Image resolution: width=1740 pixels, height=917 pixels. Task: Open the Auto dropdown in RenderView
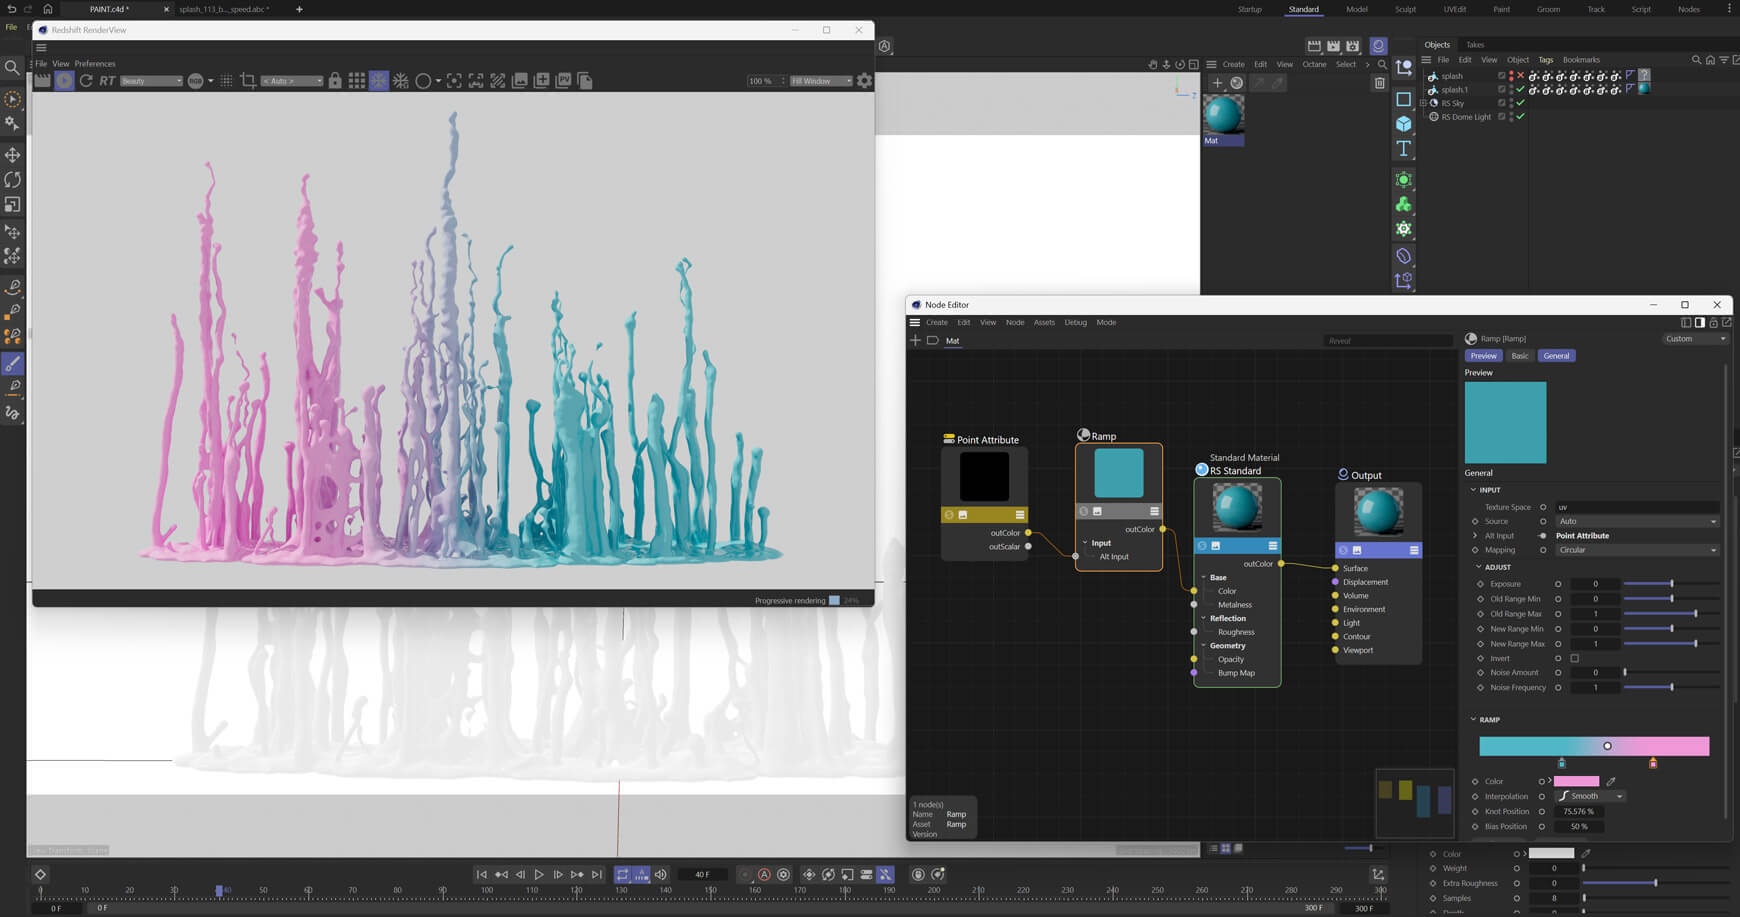[292, 81]
